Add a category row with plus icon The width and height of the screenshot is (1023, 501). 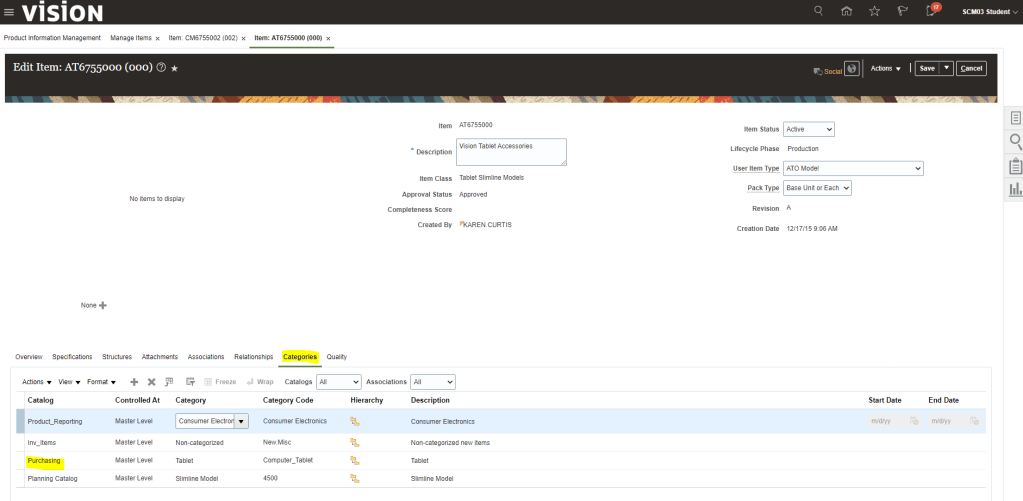tap(134, 382)
